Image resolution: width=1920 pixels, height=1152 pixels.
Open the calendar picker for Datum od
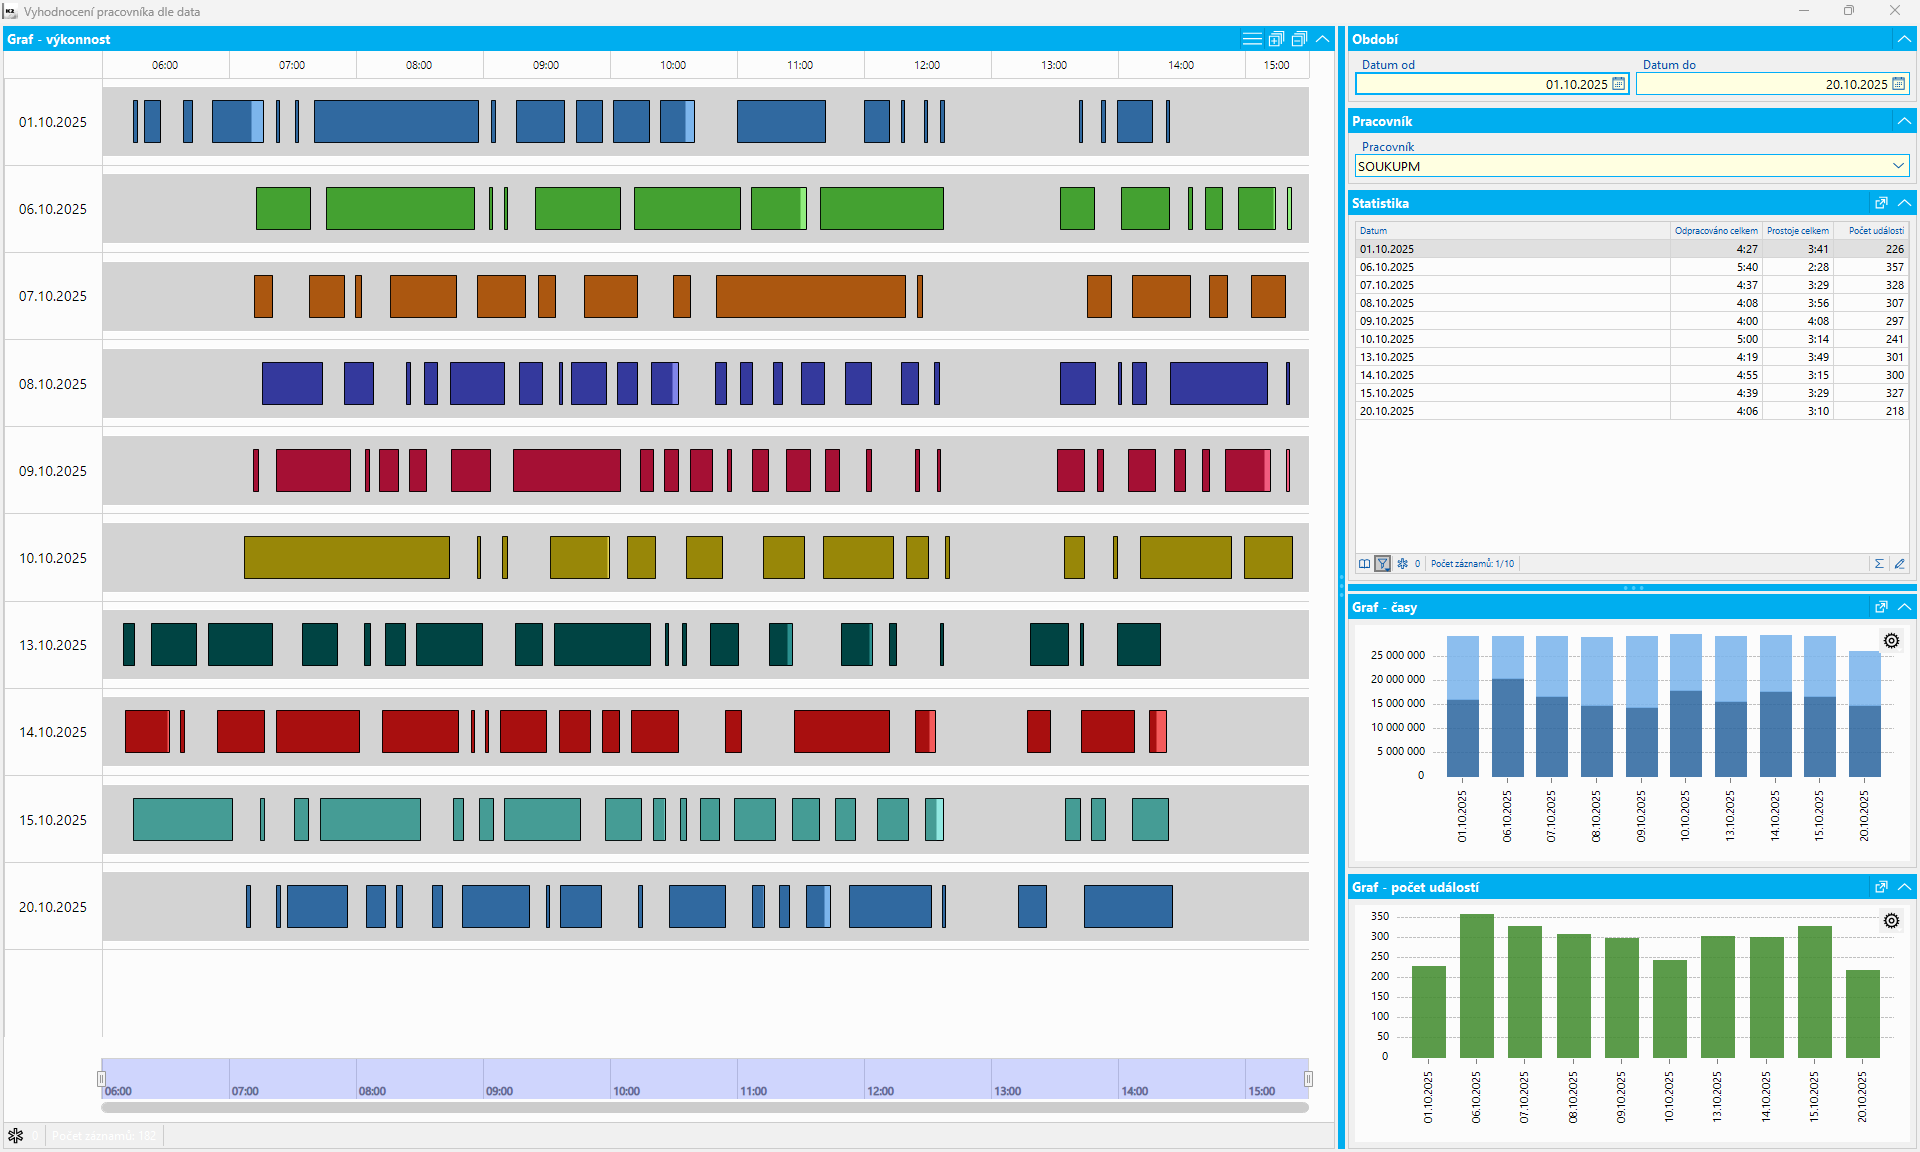click(x=1618, y=84)
